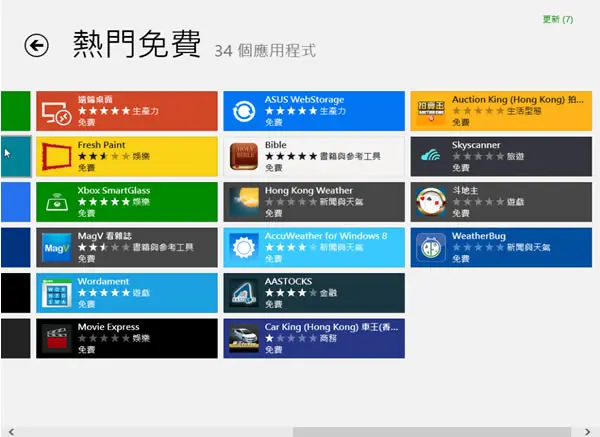Open the Remote Desktop app icon
Screen dimensions: 600x437
[56, 113]
